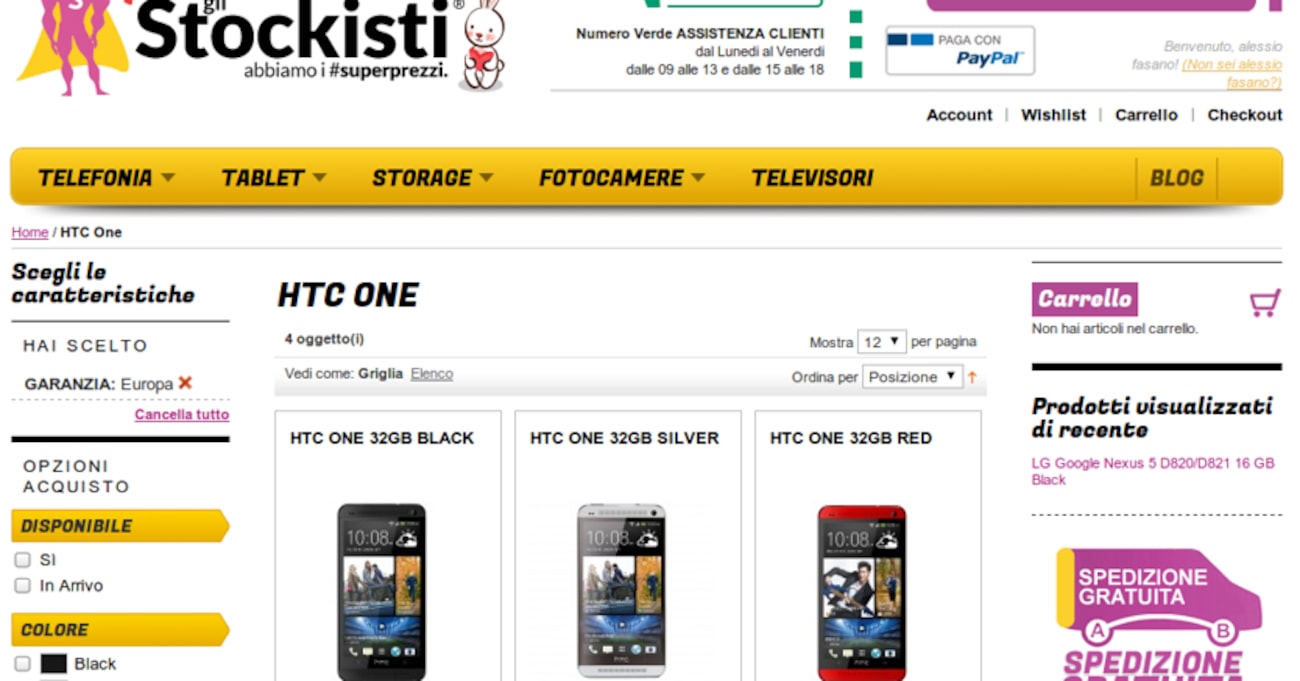The width and height of the screenshot is (1300, 681).
Task: Expand the Telefonia menu
Action: 106,178
